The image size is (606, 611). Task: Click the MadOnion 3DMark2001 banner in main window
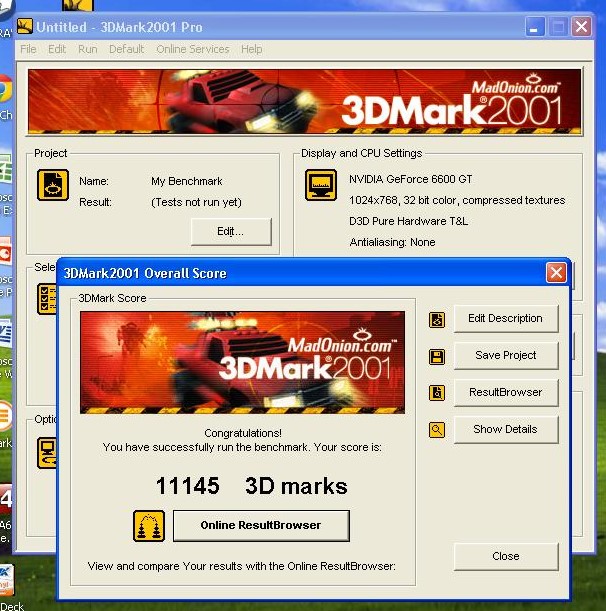[304, 102]
